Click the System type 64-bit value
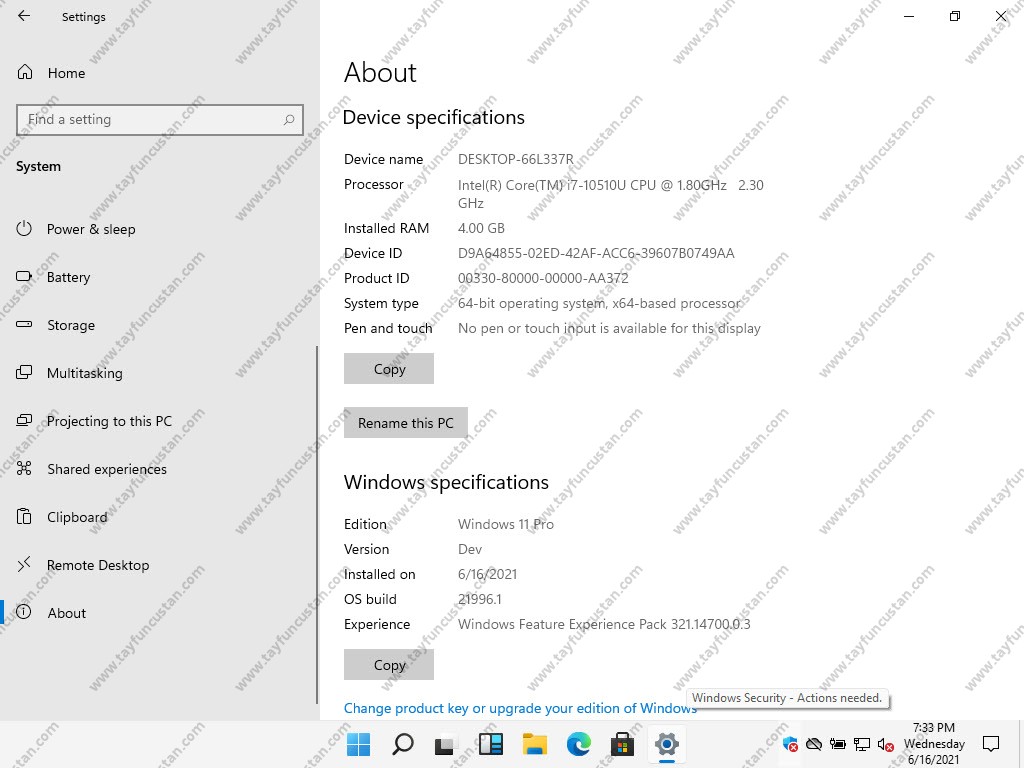1024x768 pixels. 600,304
